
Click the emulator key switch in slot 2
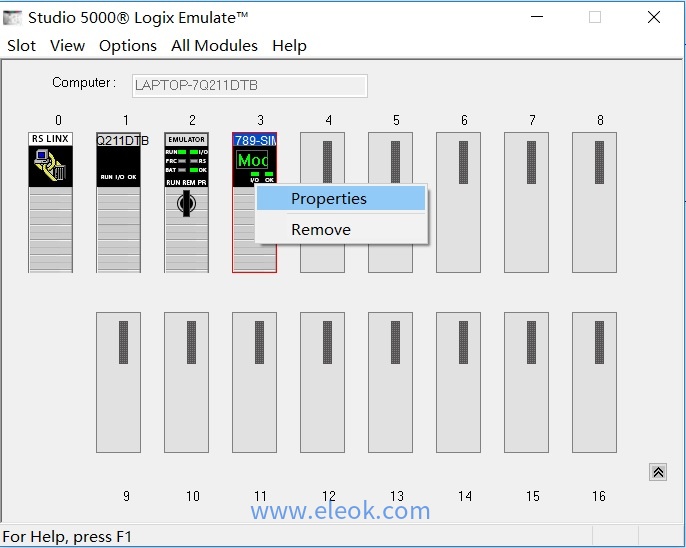click(x=186, y=203)
